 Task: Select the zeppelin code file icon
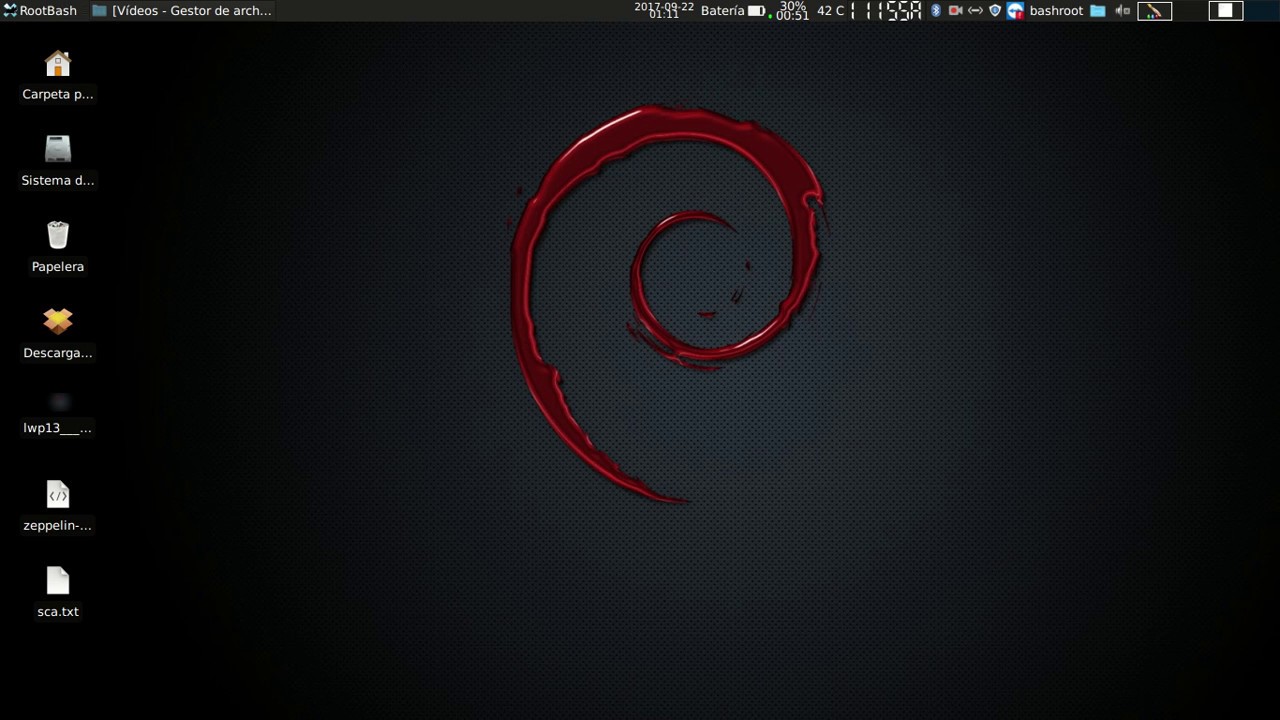point(58,494)
